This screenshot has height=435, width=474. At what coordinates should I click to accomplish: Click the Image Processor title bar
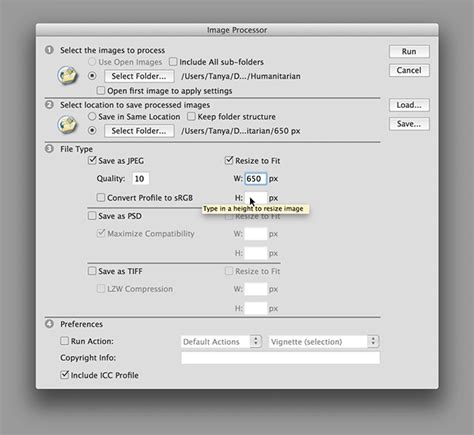coord(237,30)
